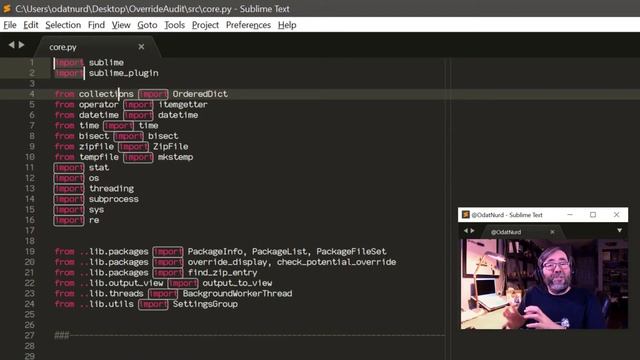Click Sublime Text icon in main title bar
This screenshot has width=640, height=360.
point(7,9)
